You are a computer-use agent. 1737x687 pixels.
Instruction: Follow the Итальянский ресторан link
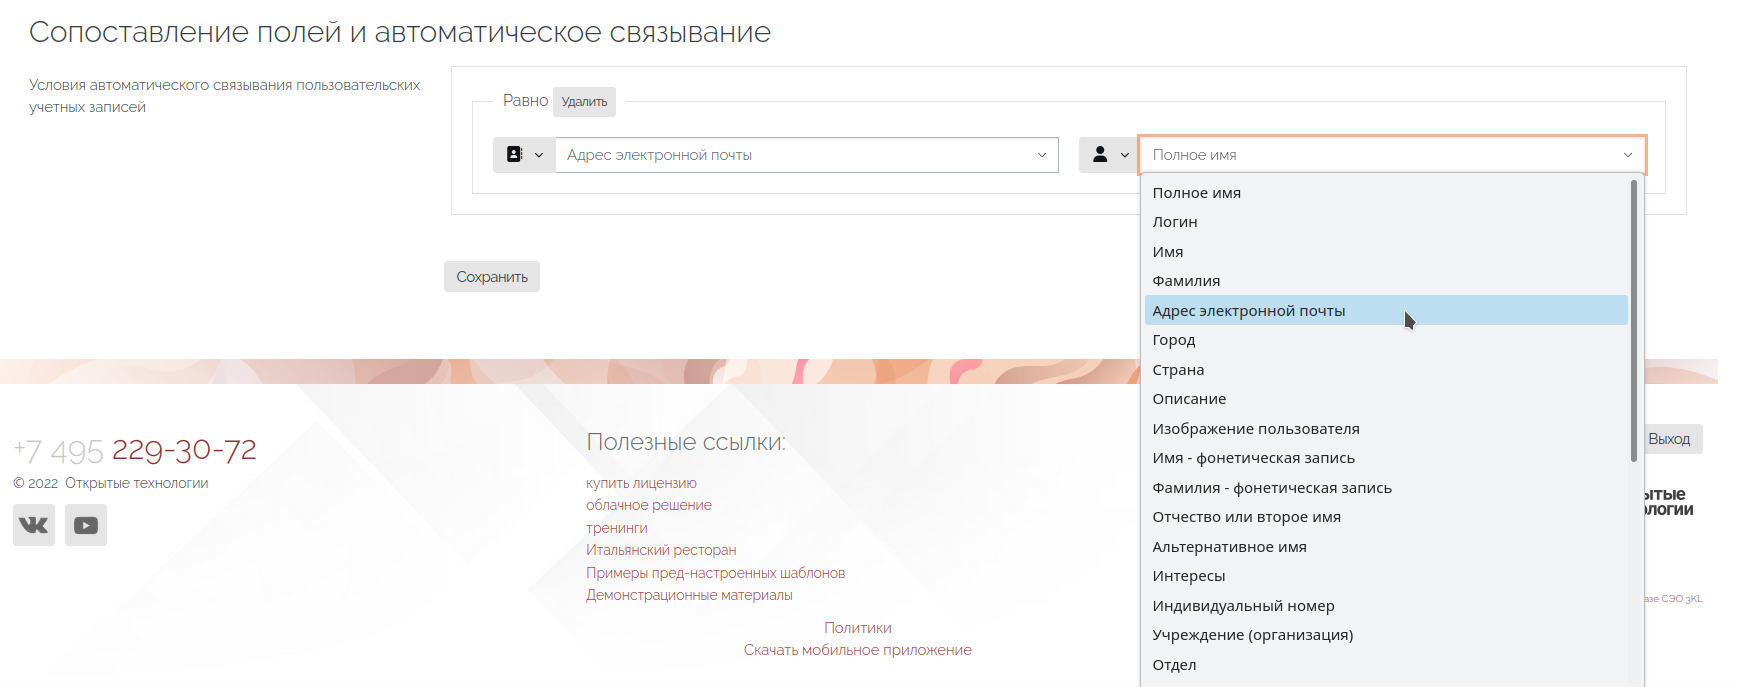pos(661,550)
